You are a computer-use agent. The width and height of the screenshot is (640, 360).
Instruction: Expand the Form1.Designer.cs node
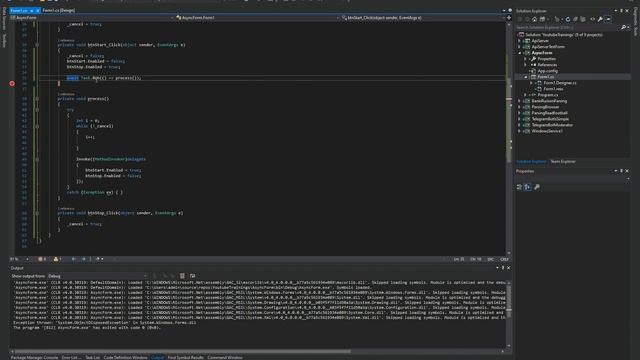(x=531, y=83)
